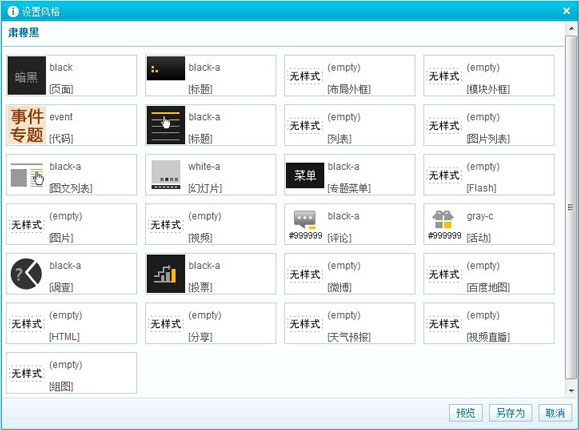
Task: Choose the black-a 调查 survey question icon
Action: pyautogui.click(x=27, y=274)
